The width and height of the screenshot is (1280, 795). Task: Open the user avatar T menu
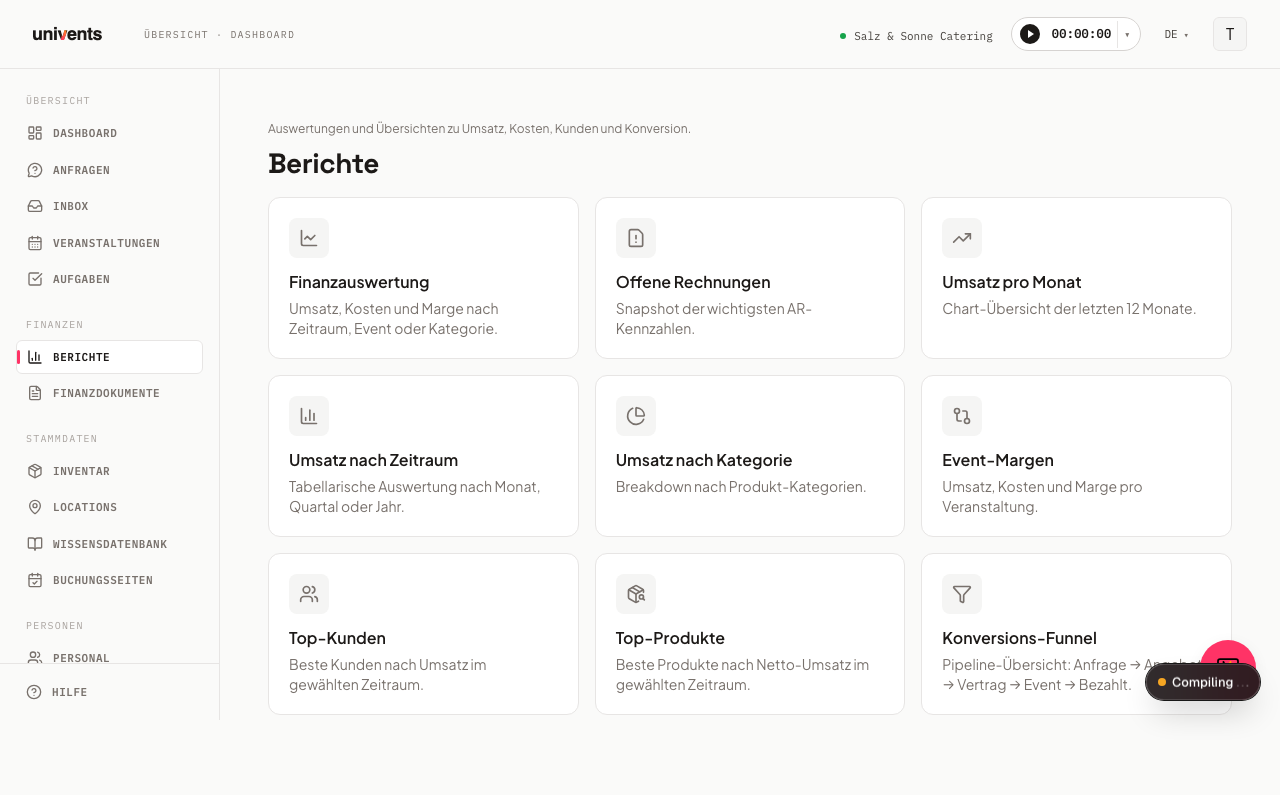tap(1230, 34)
